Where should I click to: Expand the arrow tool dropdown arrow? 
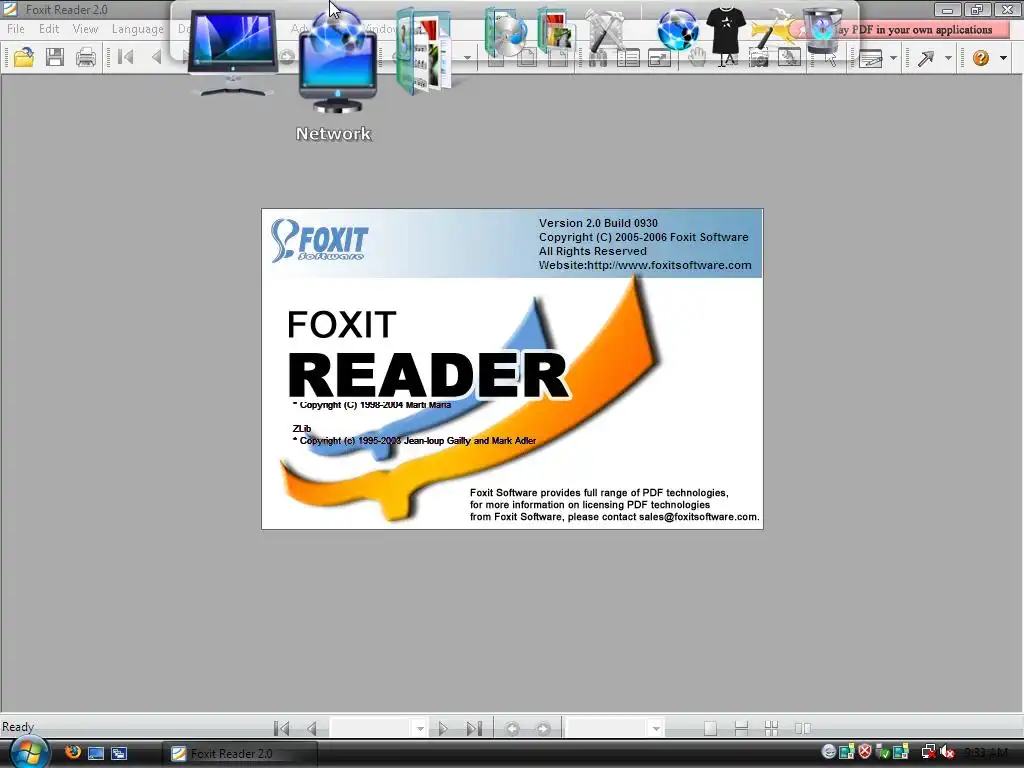[948, 58]
